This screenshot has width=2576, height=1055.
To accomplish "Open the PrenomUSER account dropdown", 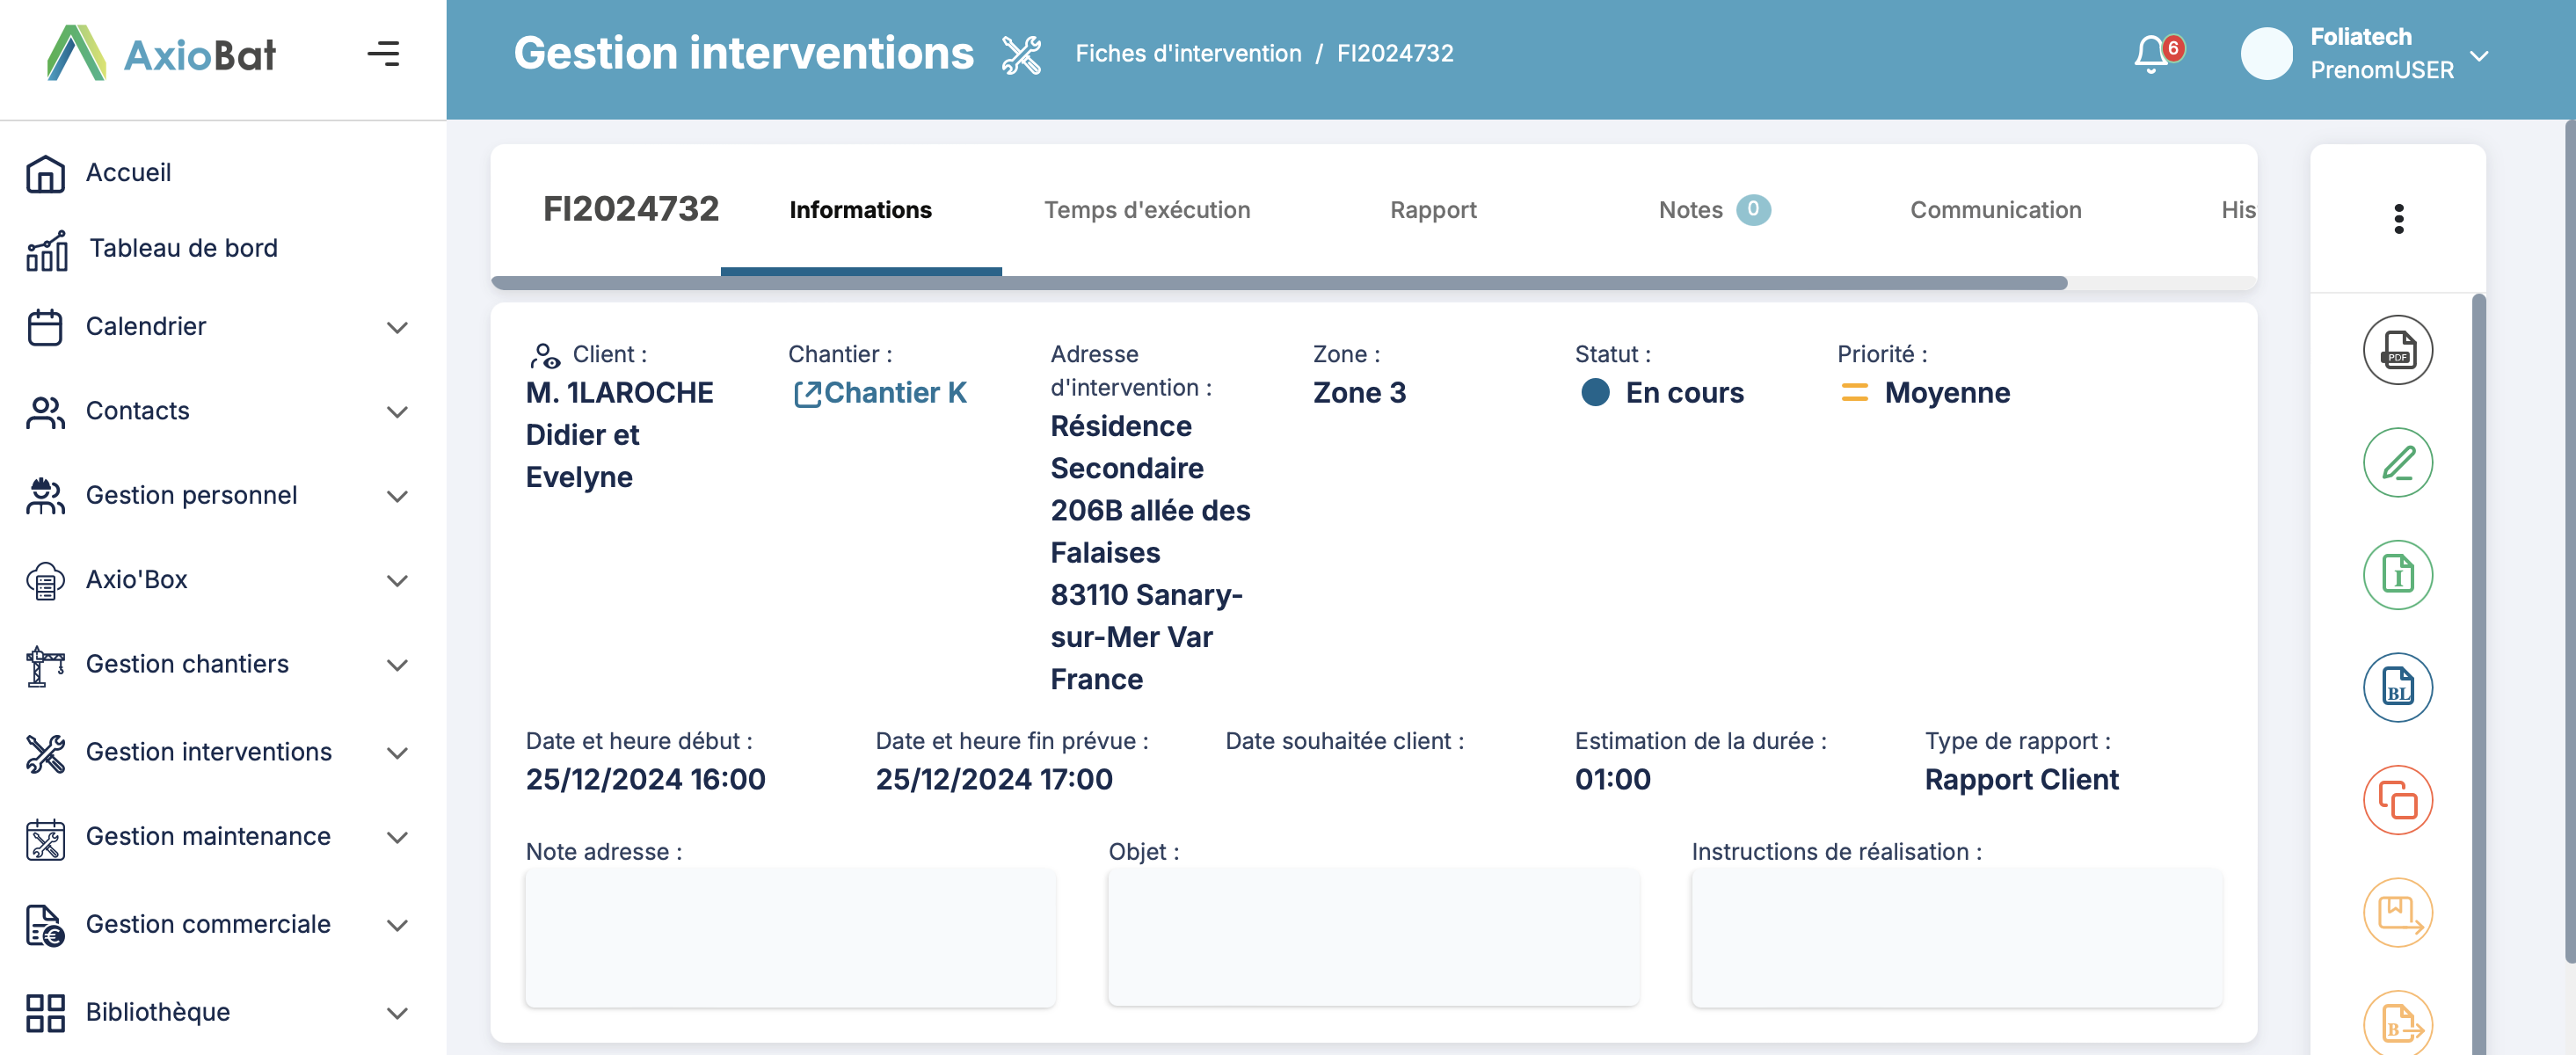I will pyautogui.click(x=2478, y=55).
